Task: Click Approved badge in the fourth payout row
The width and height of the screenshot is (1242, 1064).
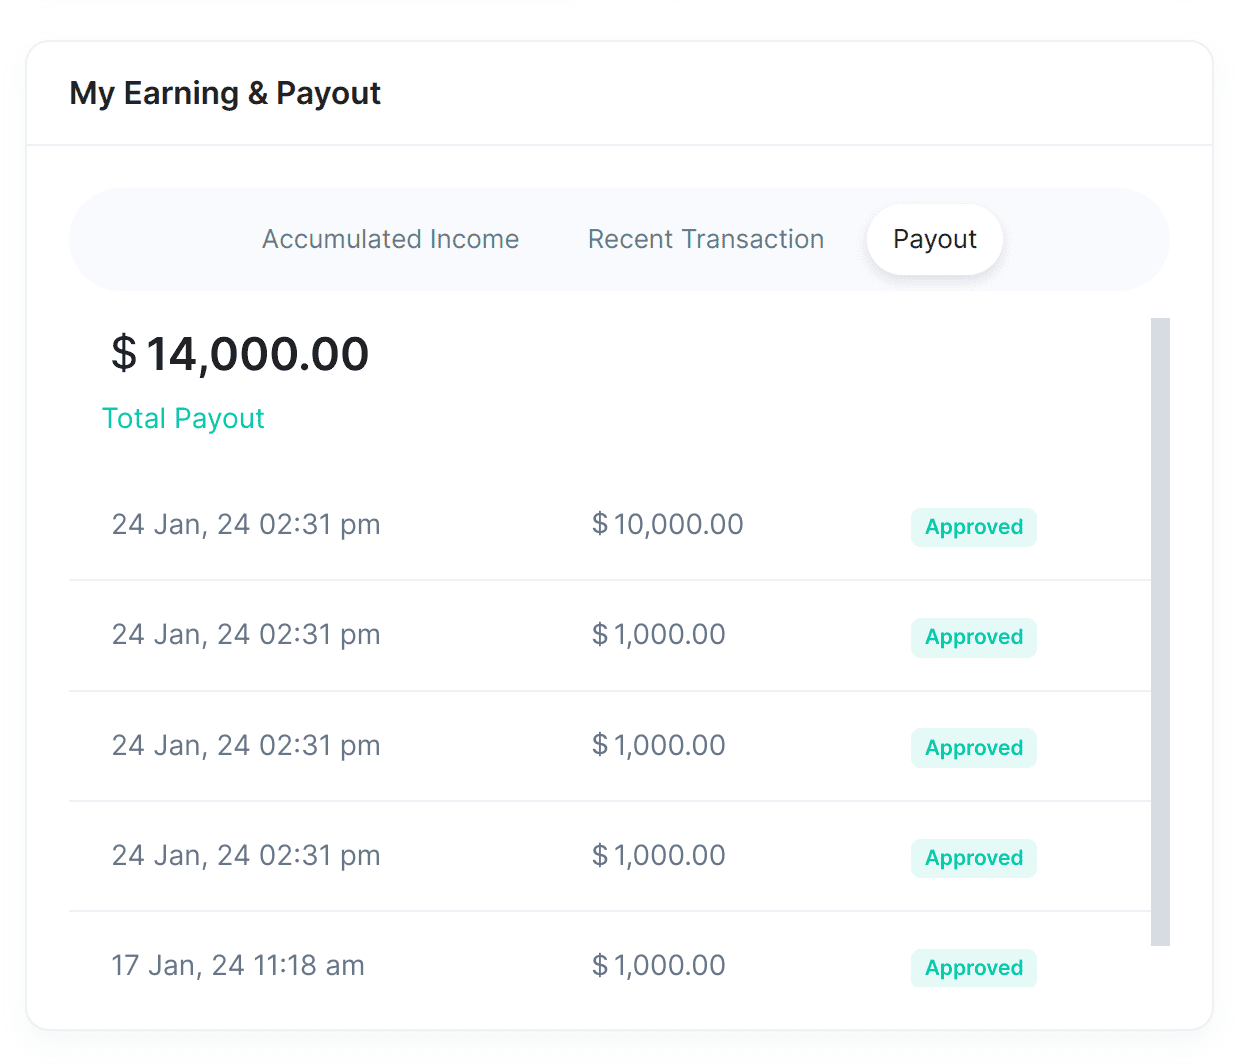Action: tap(973, 858)
